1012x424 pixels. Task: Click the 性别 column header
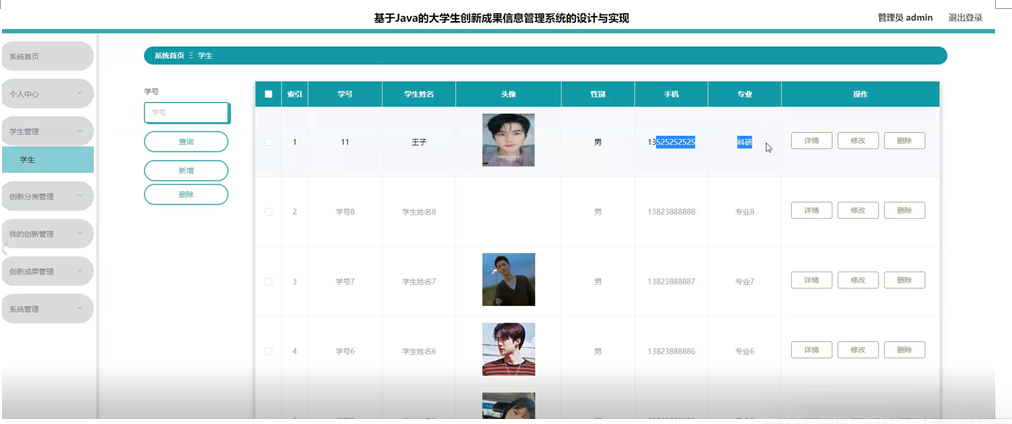(598, 94)
